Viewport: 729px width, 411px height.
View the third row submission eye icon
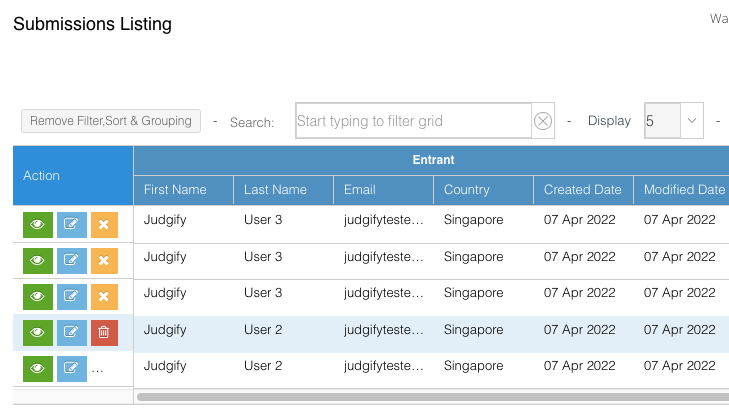tap(38, 297)
